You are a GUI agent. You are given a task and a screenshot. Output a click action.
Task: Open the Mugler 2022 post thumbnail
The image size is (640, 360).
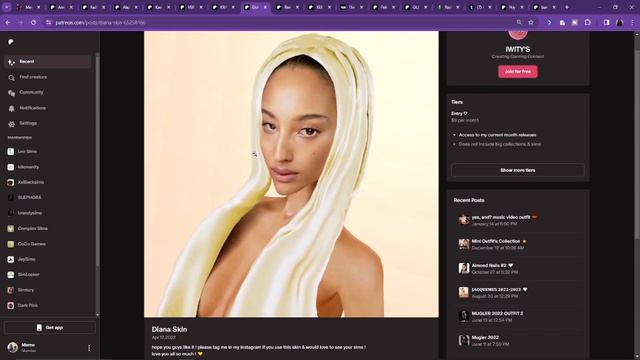tap(463, 340)
